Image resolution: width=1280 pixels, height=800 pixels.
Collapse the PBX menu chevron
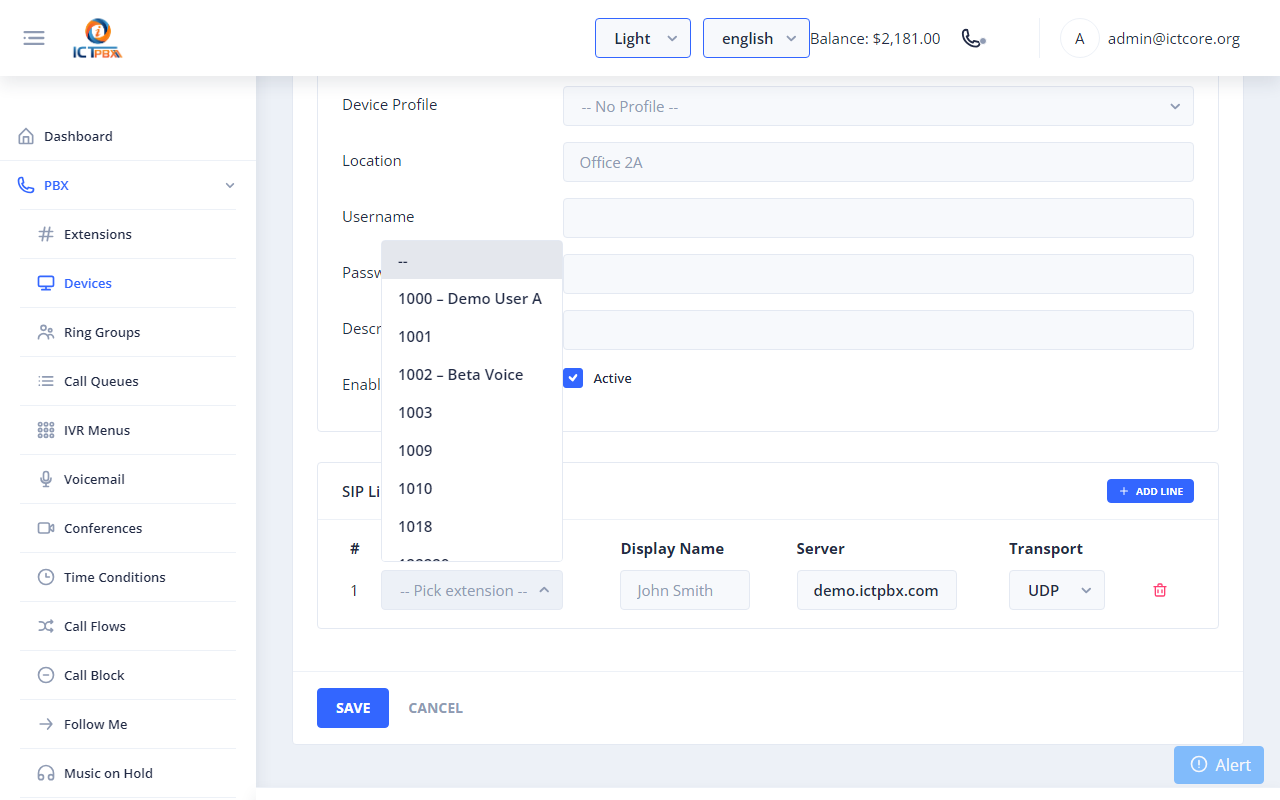(230, 186)
